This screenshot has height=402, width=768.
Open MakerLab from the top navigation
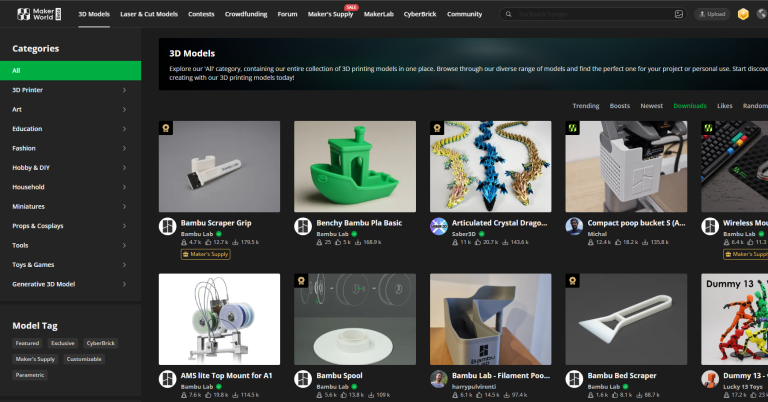click(x=379, y=14)
